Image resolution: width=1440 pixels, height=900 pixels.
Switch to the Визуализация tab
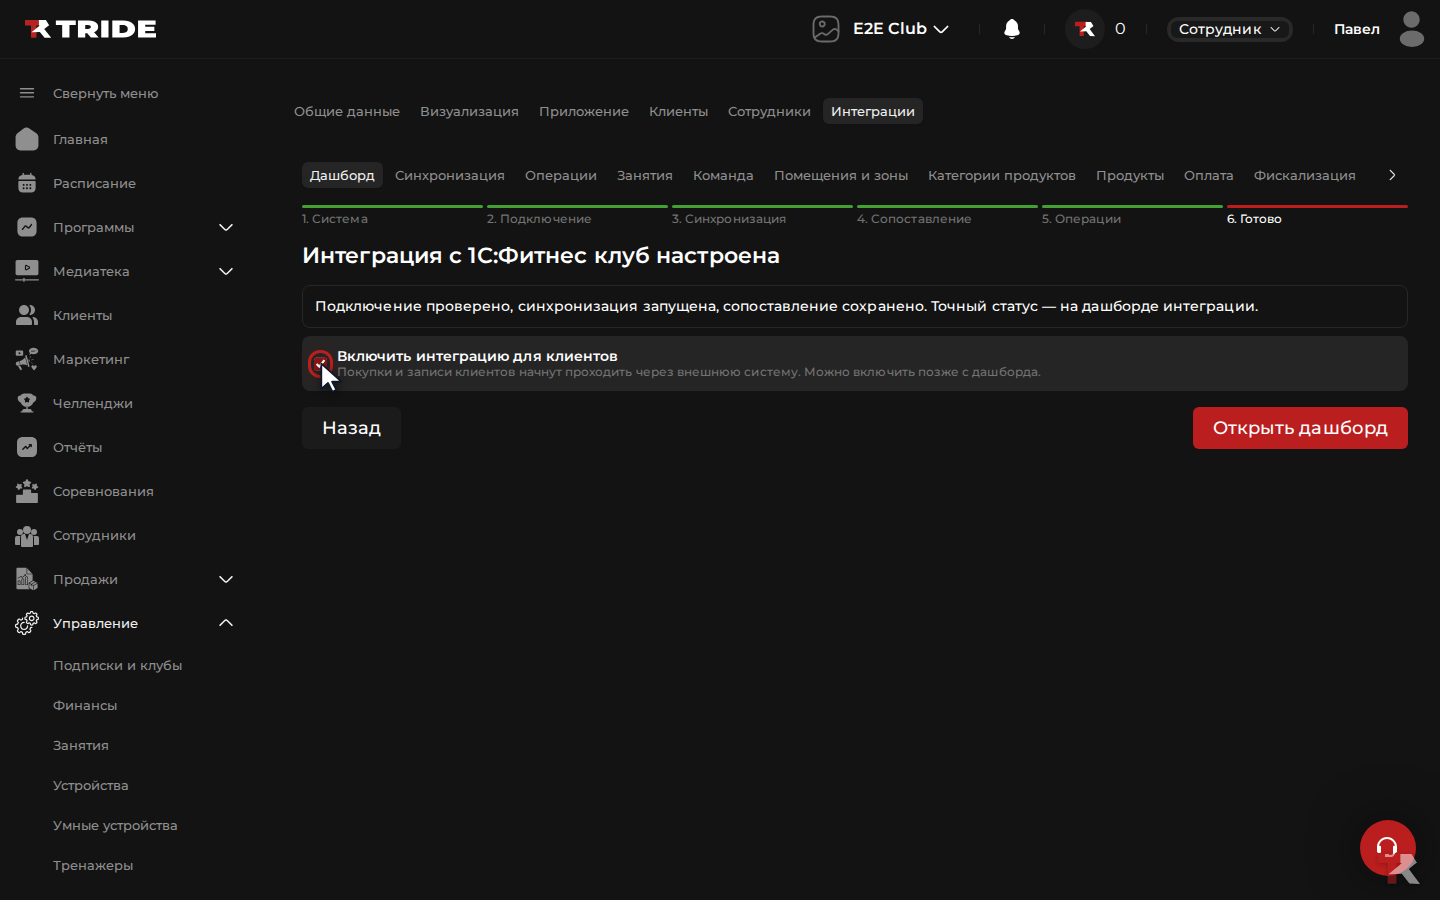(x=469, y=111)
